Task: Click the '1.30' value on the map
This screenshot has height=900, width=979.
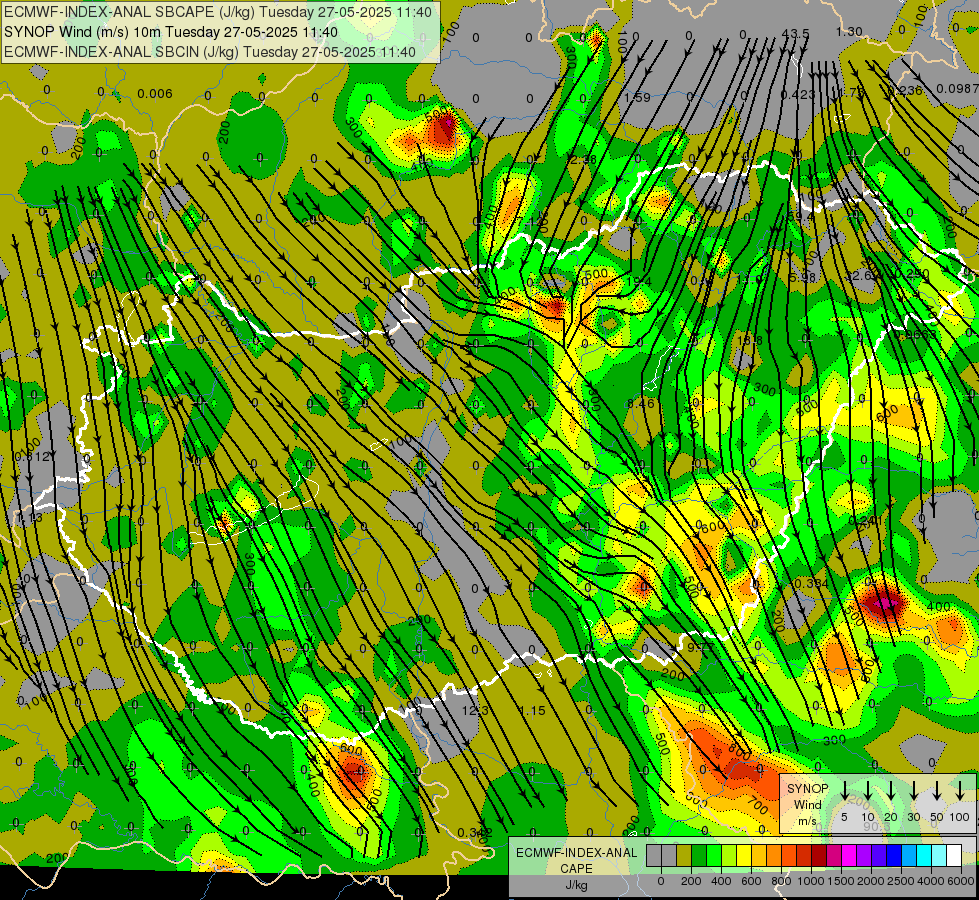Action: pyautogui.click(x=849, y=31)
